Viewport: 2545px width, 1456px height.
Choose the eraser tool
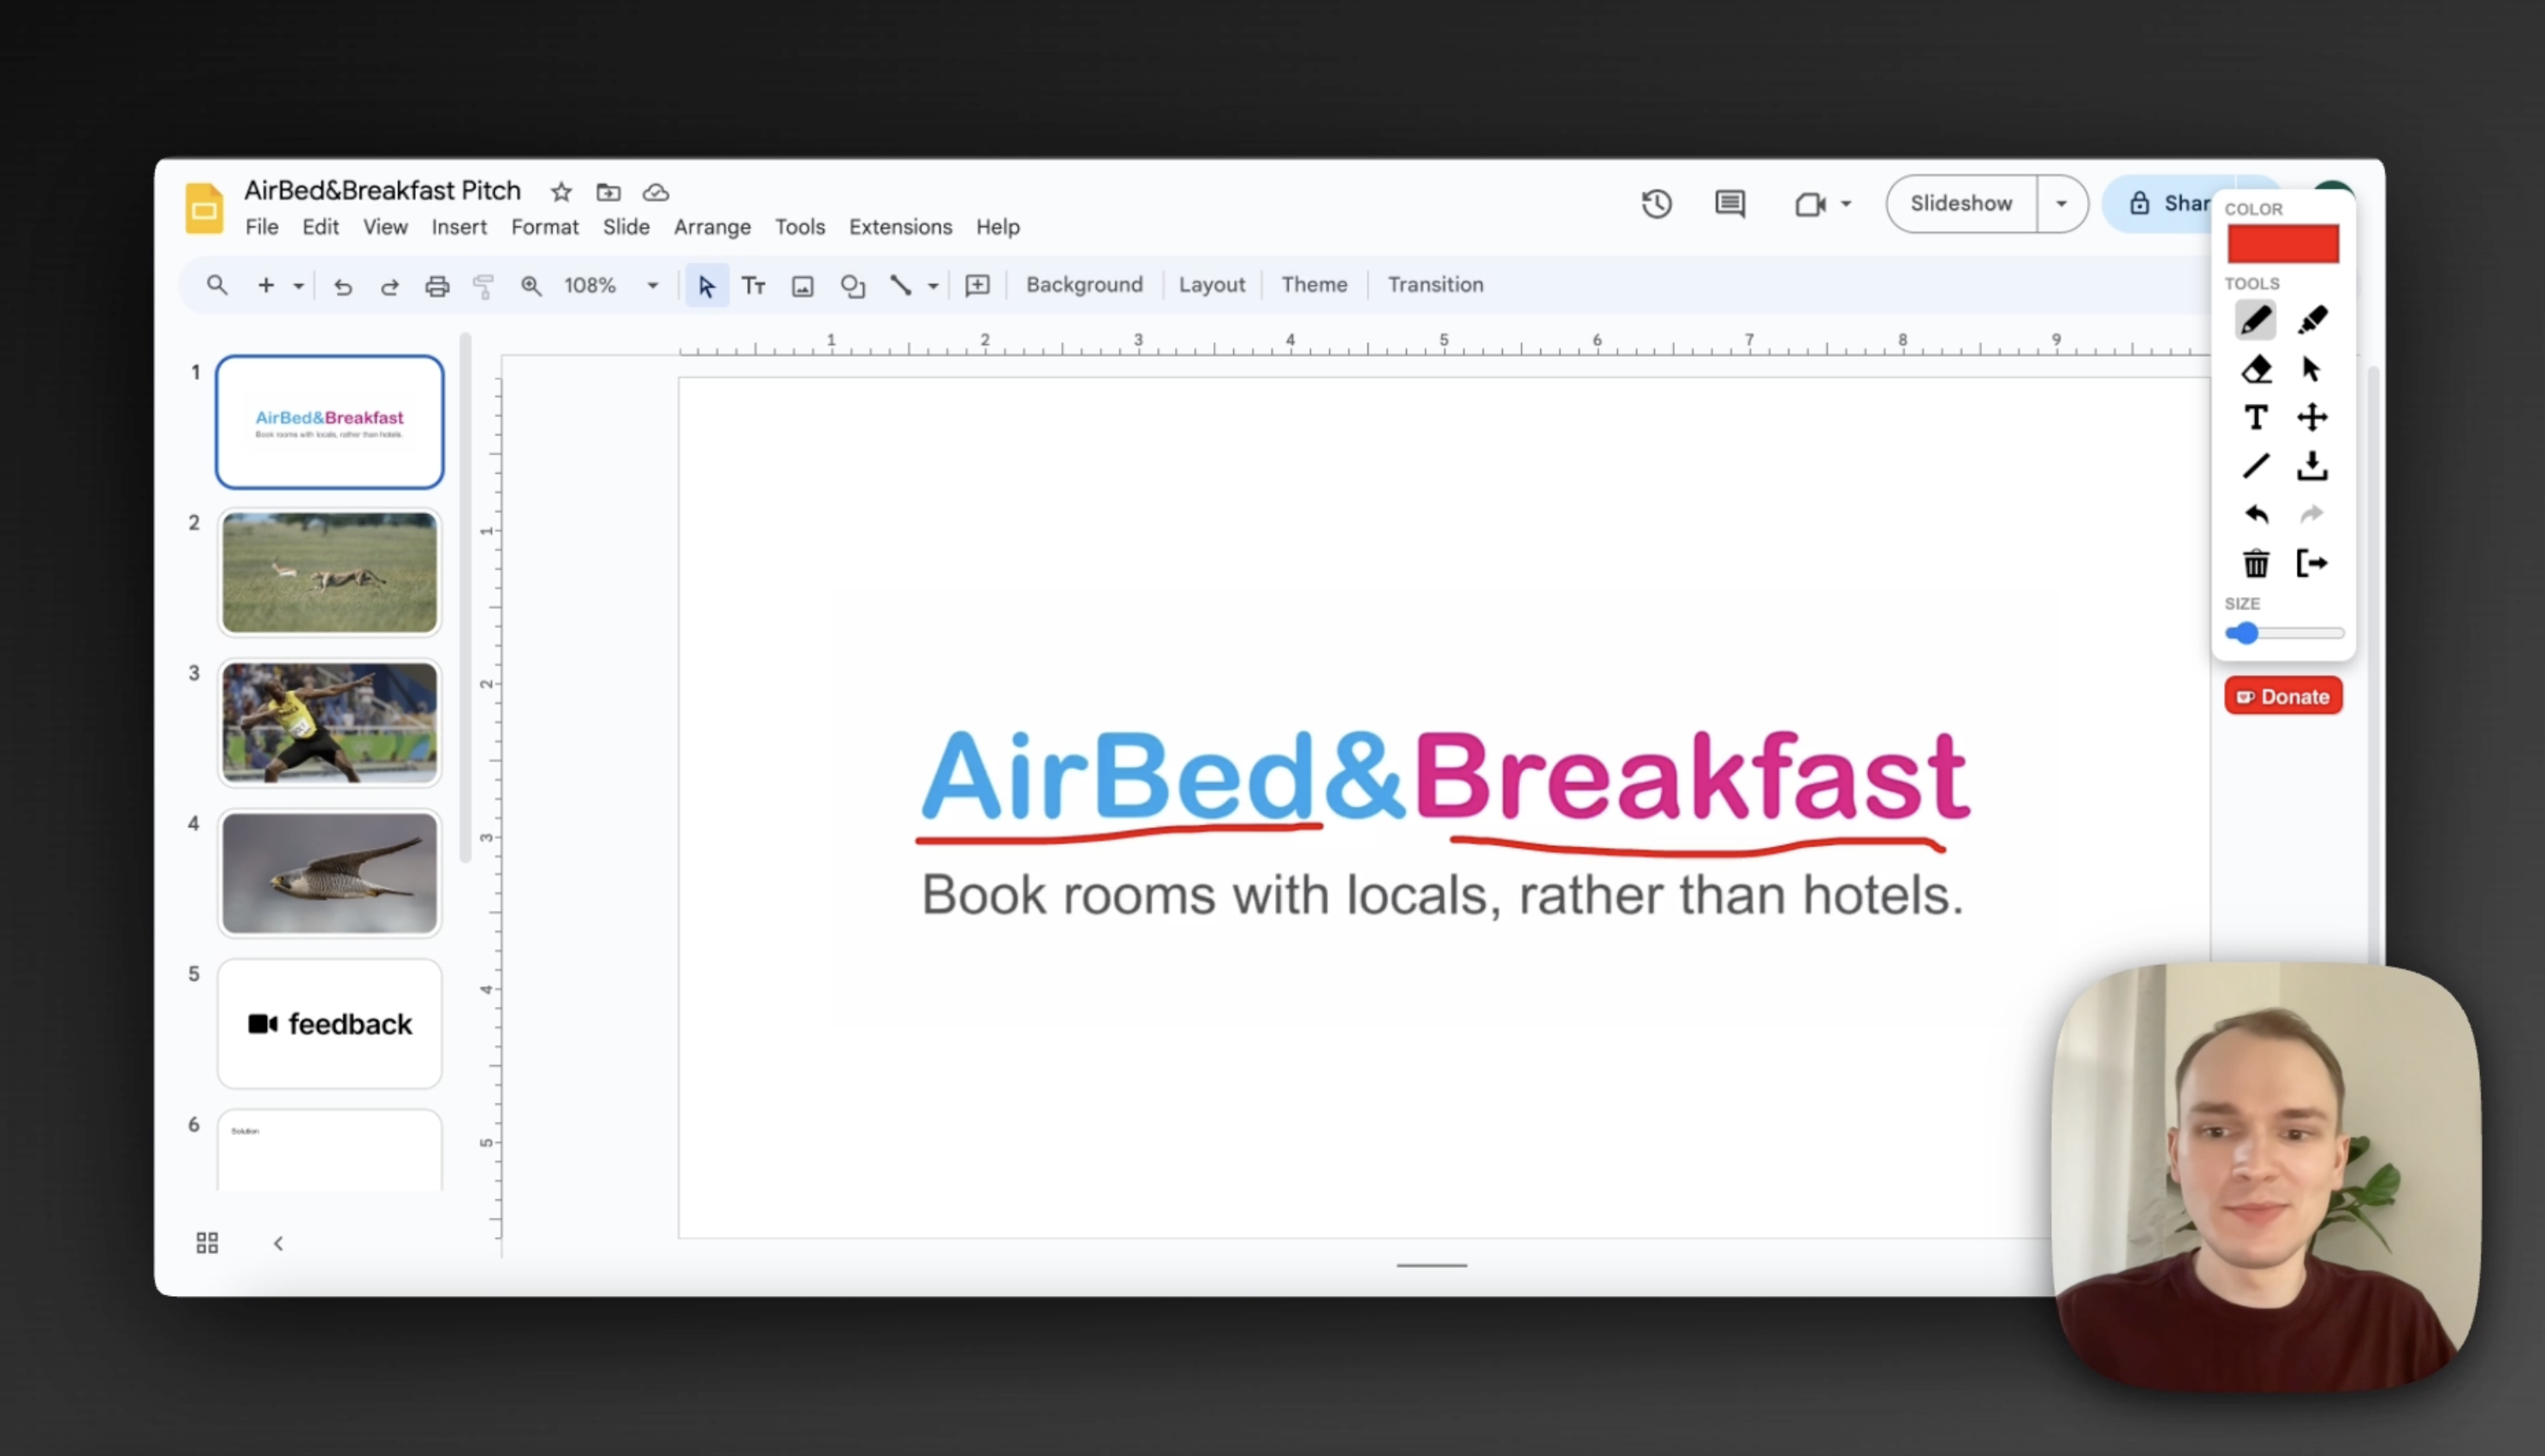click(2256, 369)
